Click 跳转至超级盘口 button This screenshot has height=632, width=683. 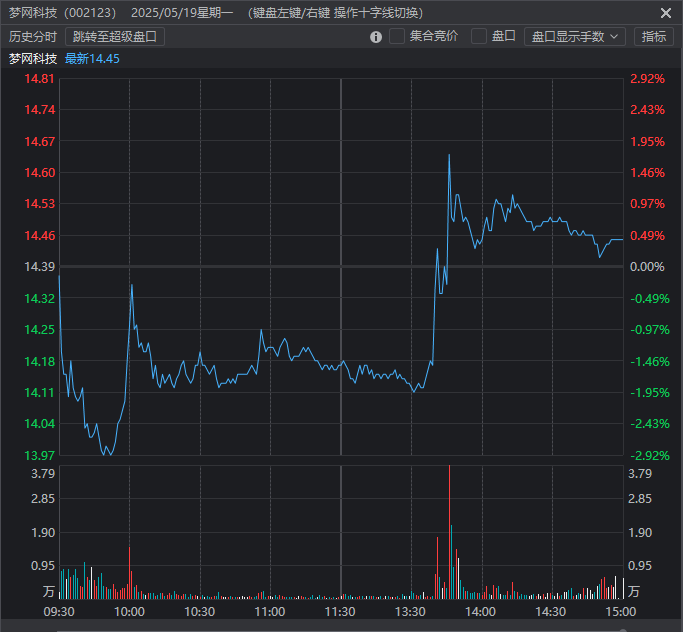(115, 37)
